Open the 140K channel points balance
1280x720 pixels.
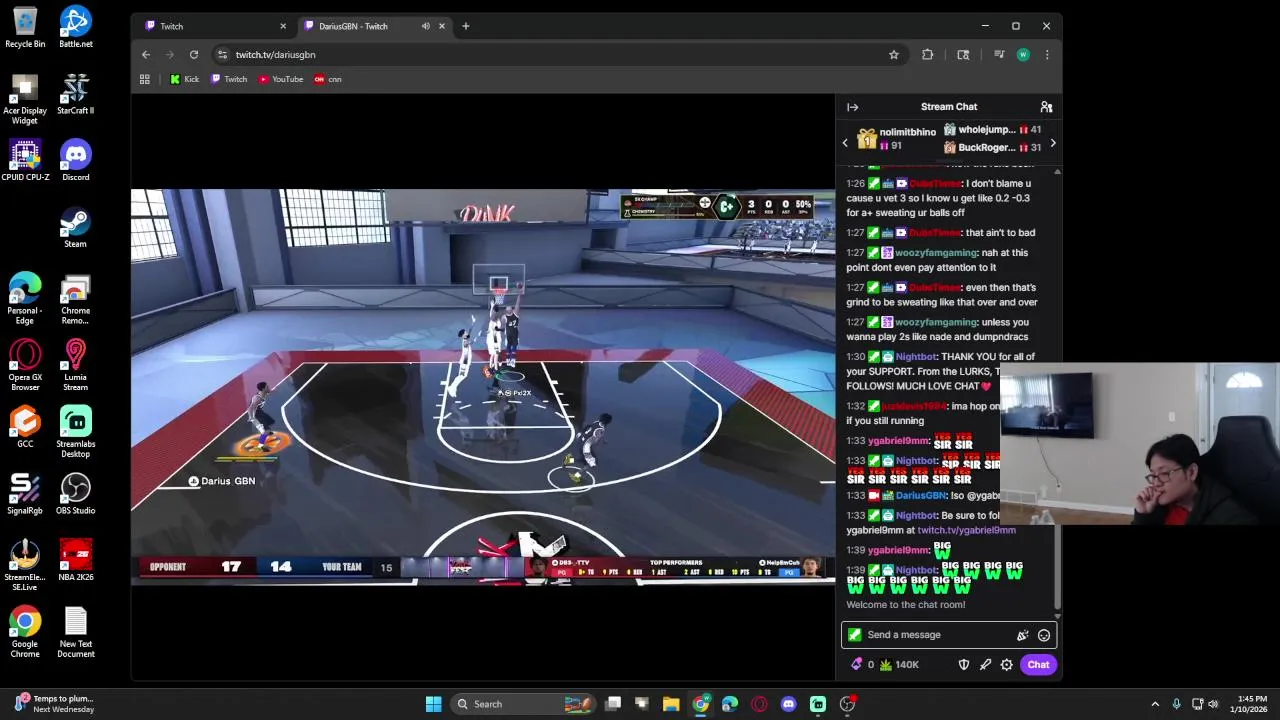[x=899, y=665]
